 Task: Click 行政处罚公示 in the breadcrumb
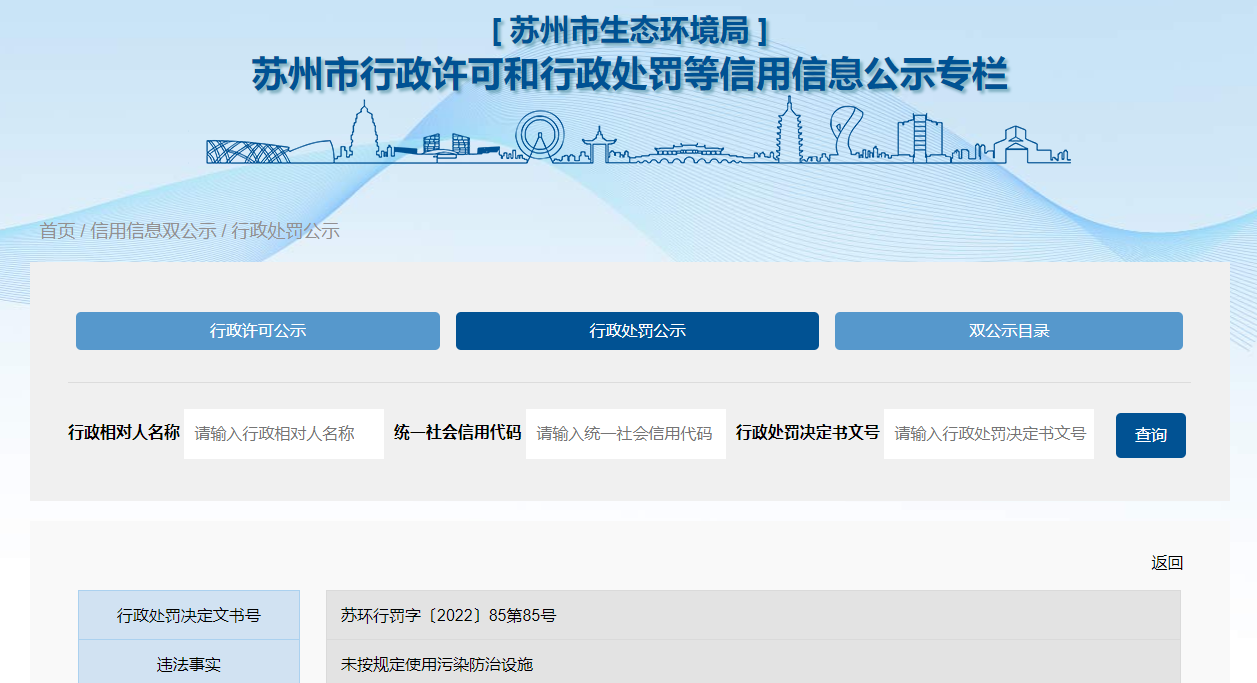pos(286,231)
